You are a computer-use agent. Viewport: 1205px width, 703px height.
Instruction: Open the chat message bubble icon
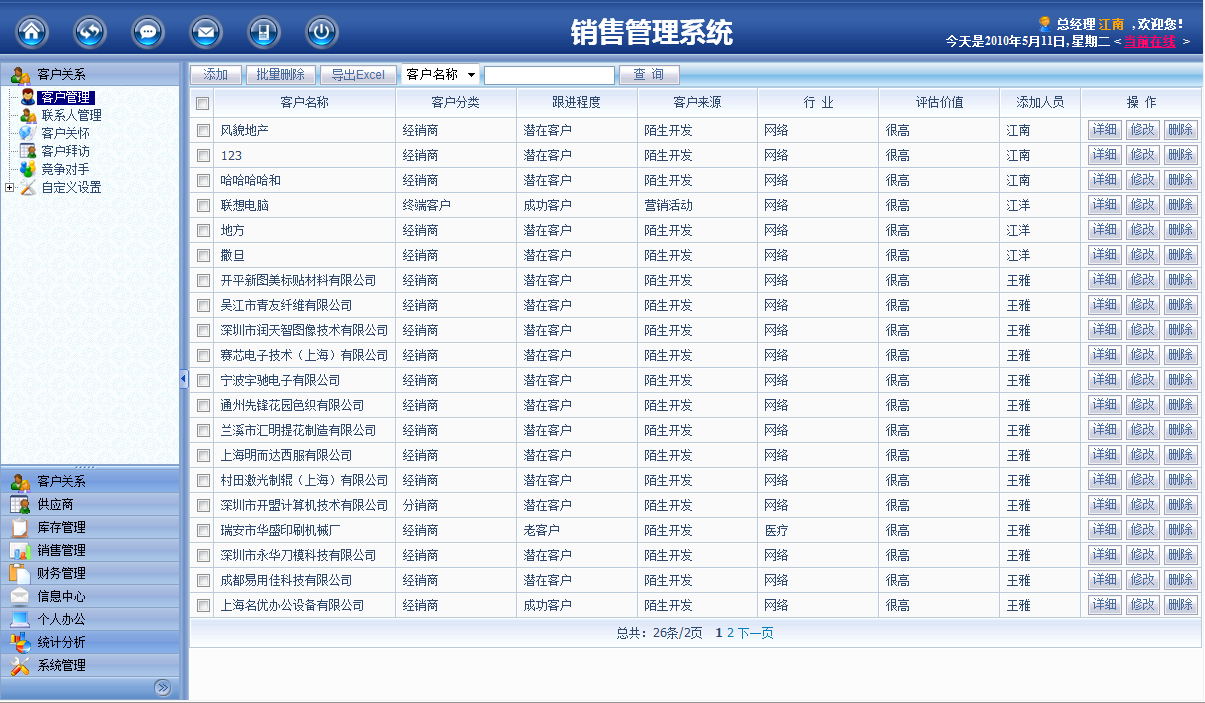click(148, 32)
